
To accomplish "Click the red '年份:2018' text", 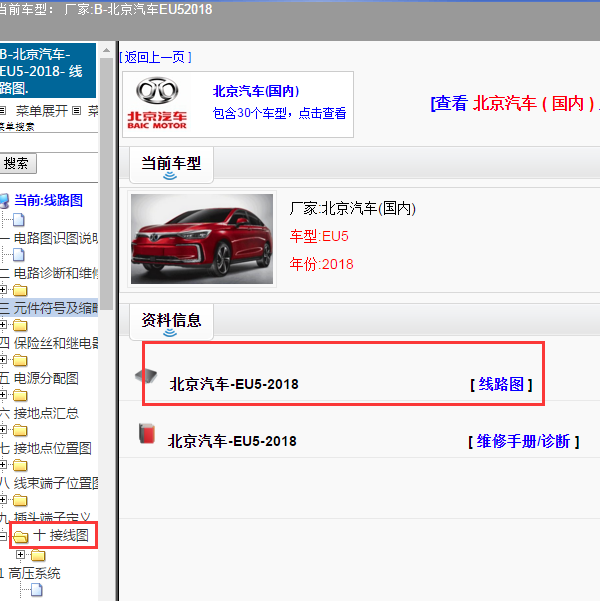I will (x=321, y=264).
